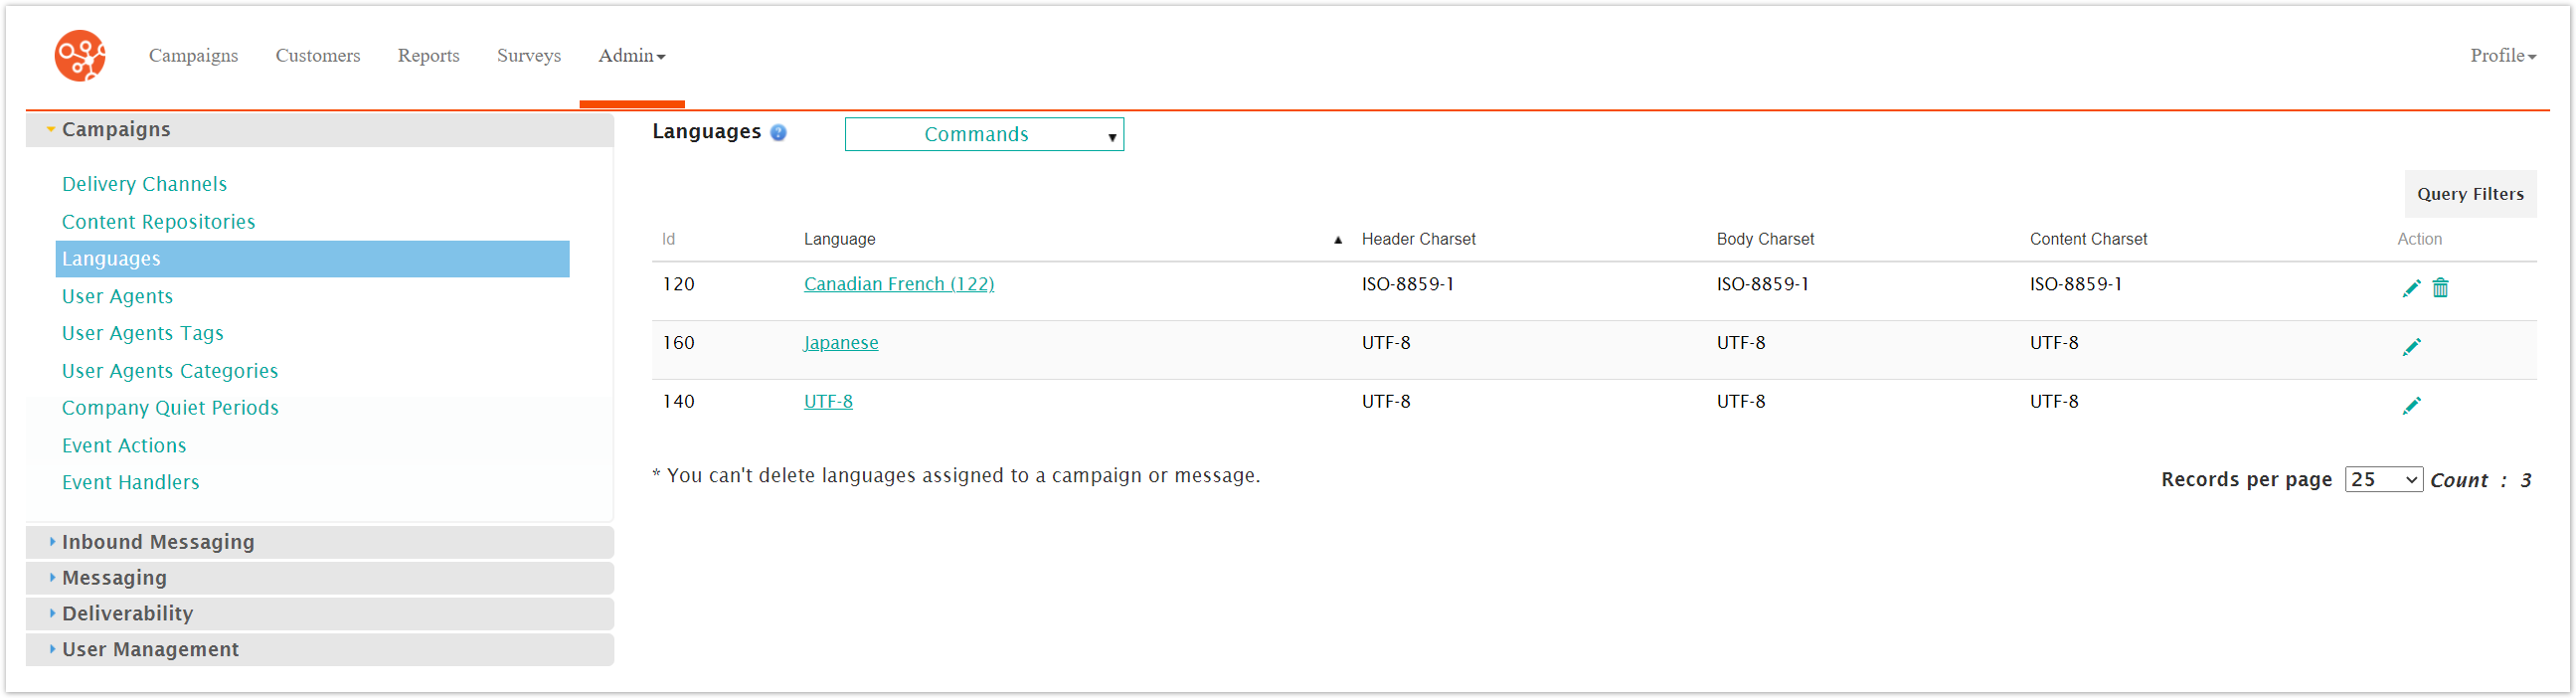Open the Commands dropdown

coord(983,135)
